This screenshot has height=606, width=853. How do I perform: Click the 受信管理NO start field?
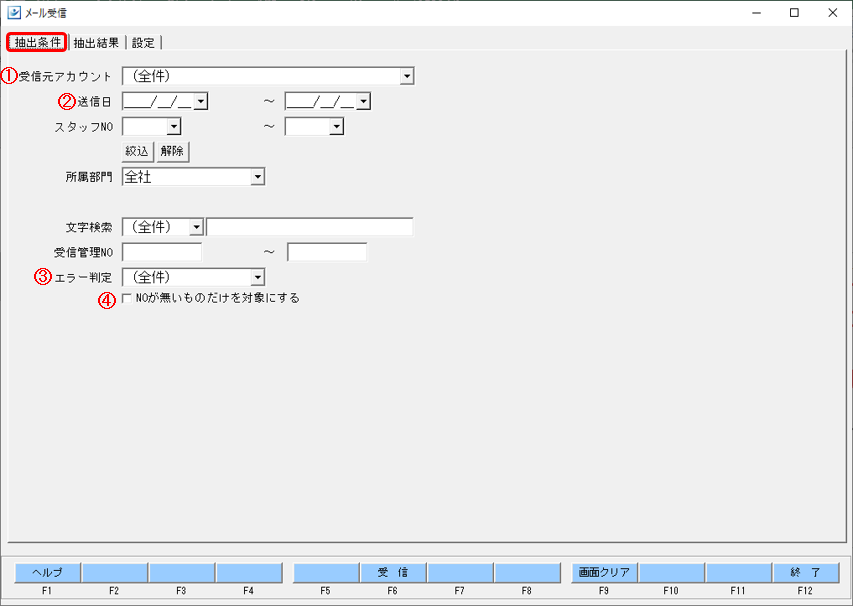tap(162, 252)
